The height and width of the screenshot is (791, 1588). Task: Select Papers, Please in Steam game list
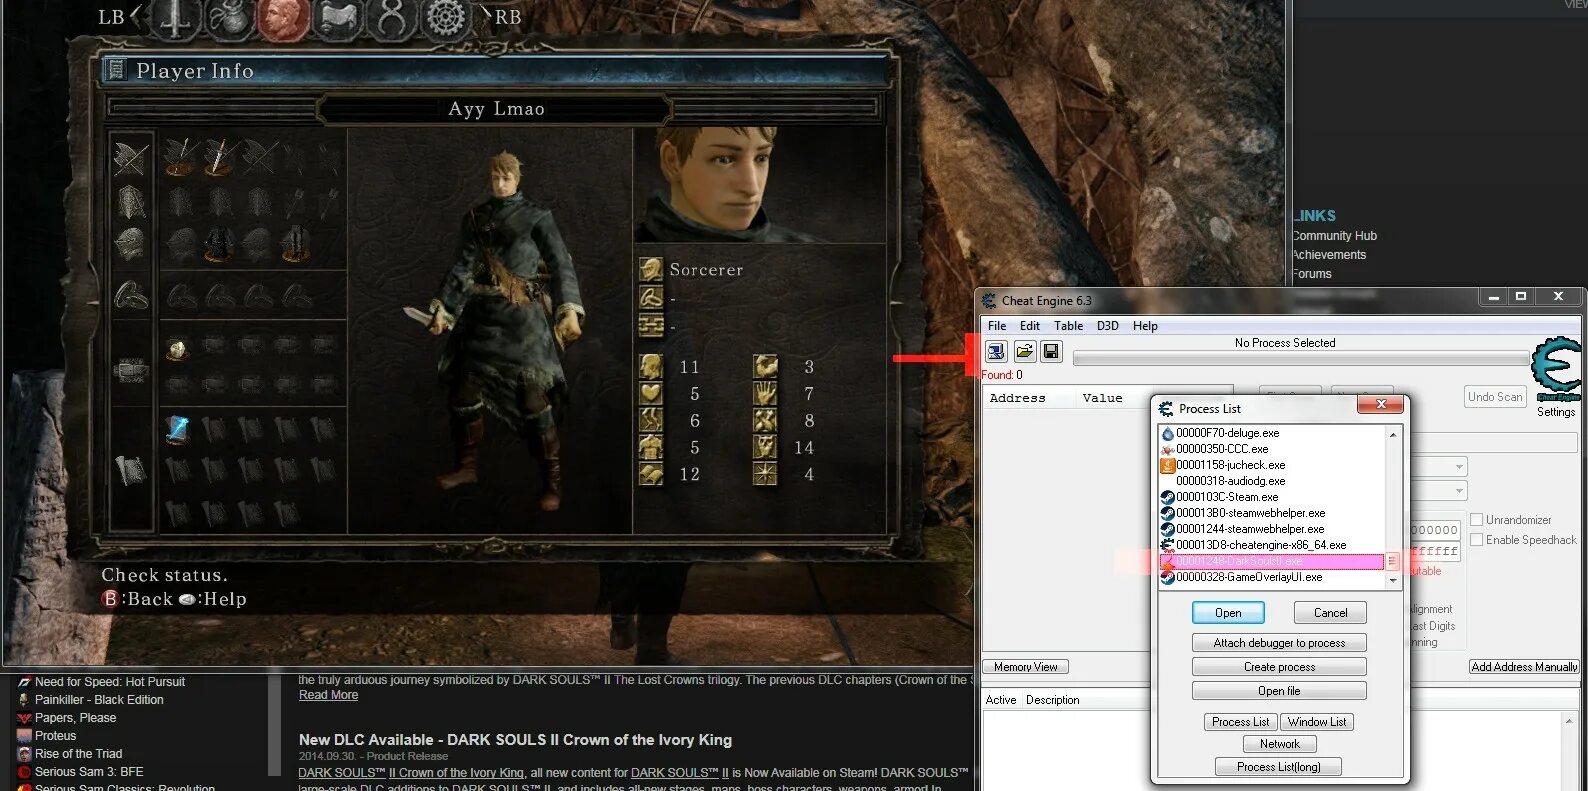click(x=75, y=718)
